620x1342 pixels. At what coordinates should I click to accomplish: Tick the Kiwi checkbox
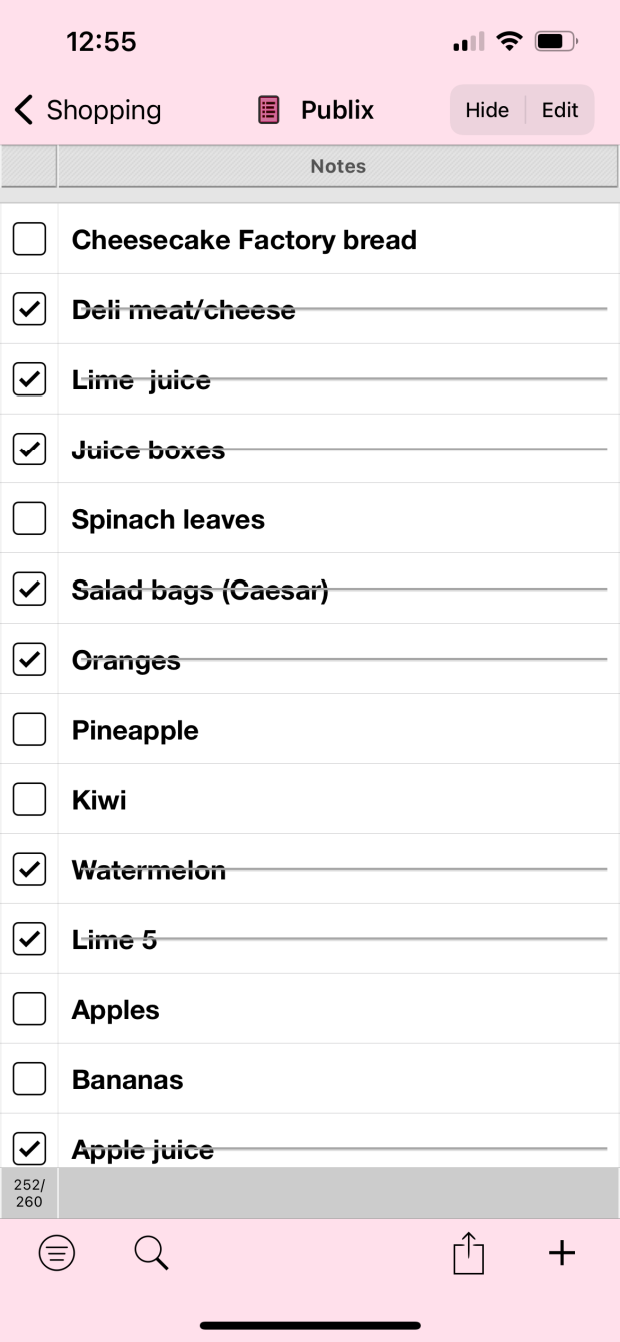29,800
